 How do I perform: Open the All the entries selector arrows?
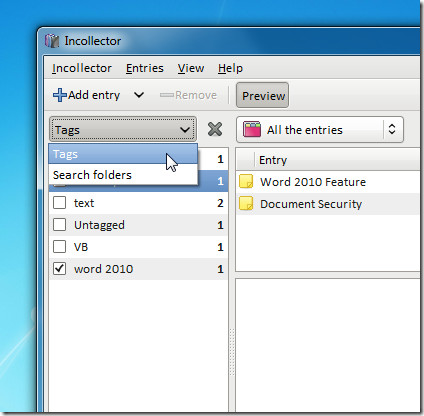(392, 129)
